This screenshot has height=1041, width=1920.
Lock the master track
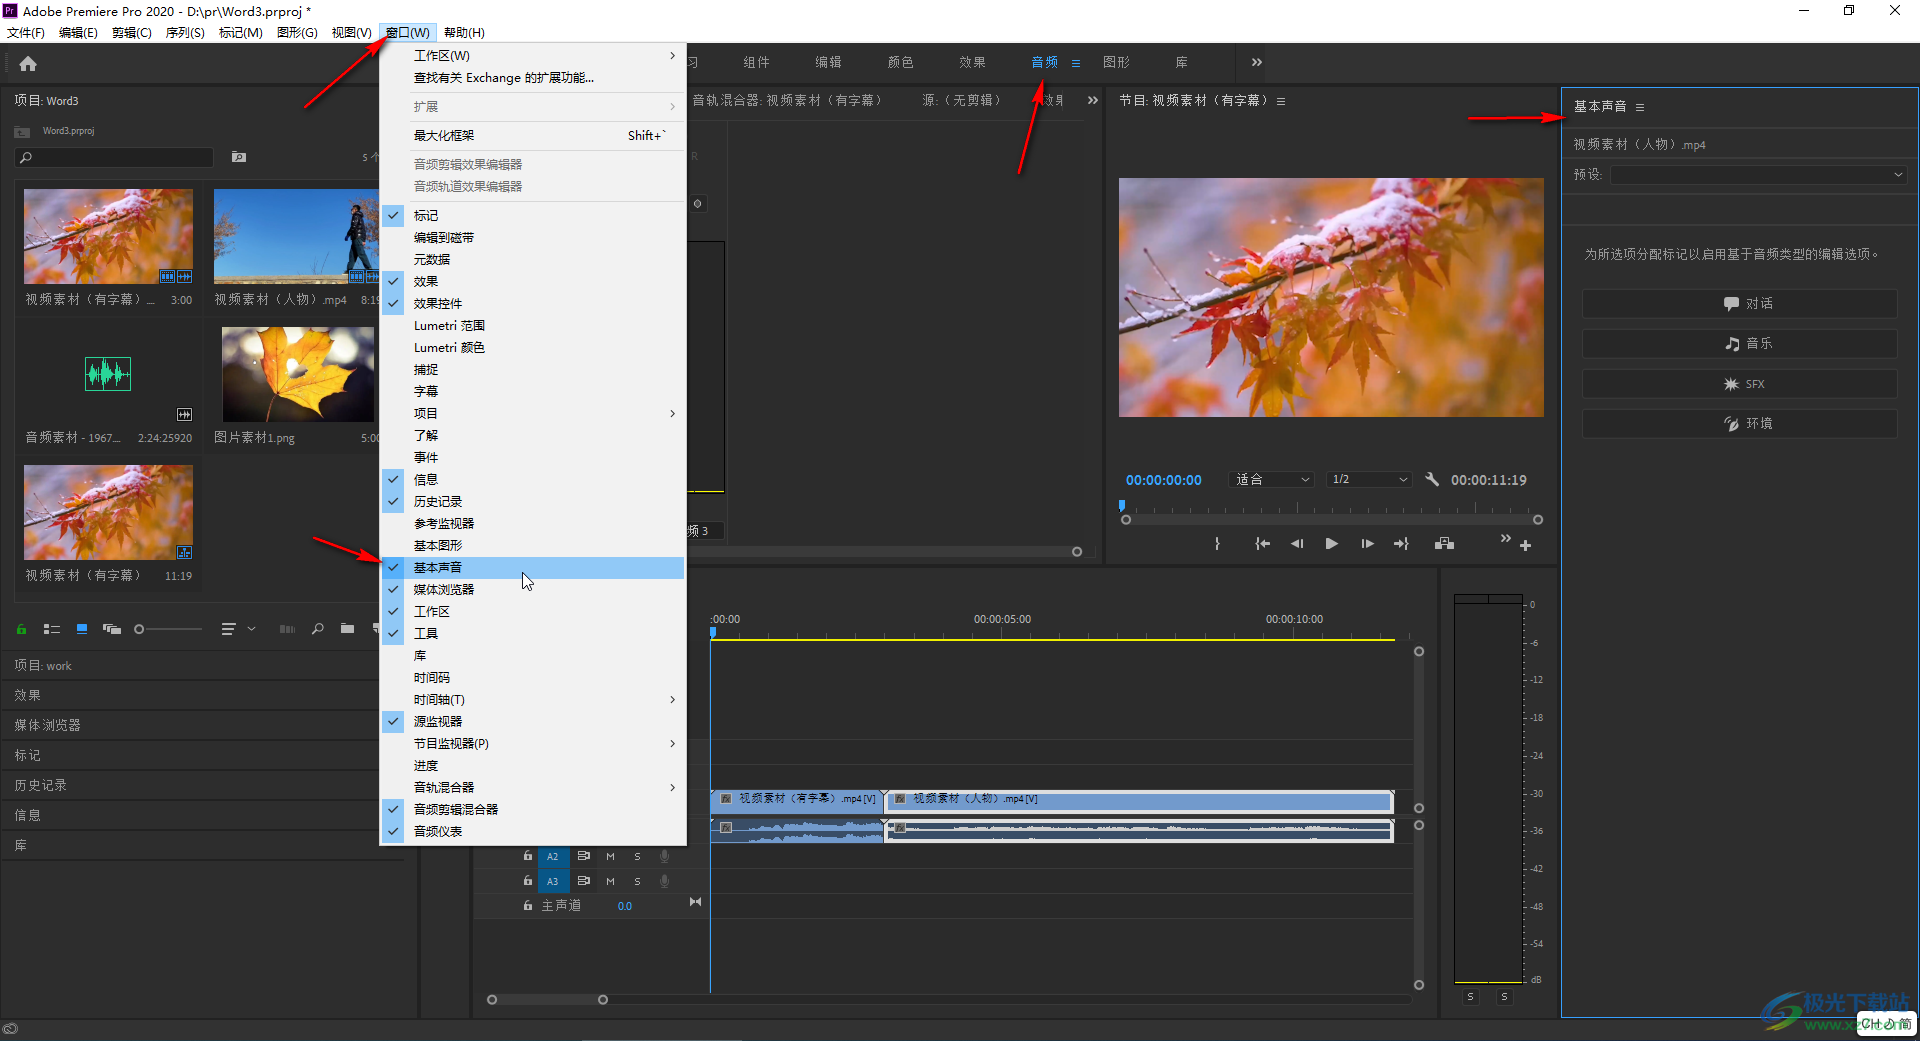(x=528, y=906)
